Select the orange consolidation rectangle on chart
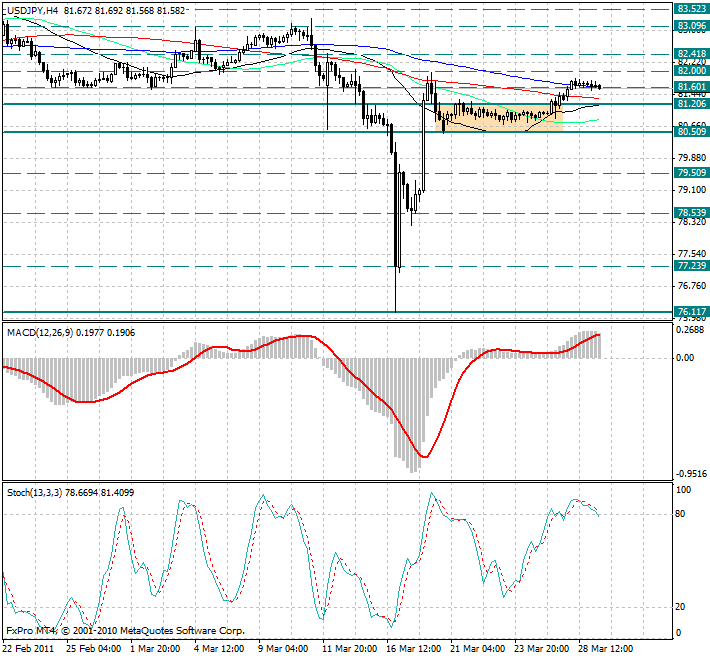Screen dimensions: 710x656 [x=499, y=118]
